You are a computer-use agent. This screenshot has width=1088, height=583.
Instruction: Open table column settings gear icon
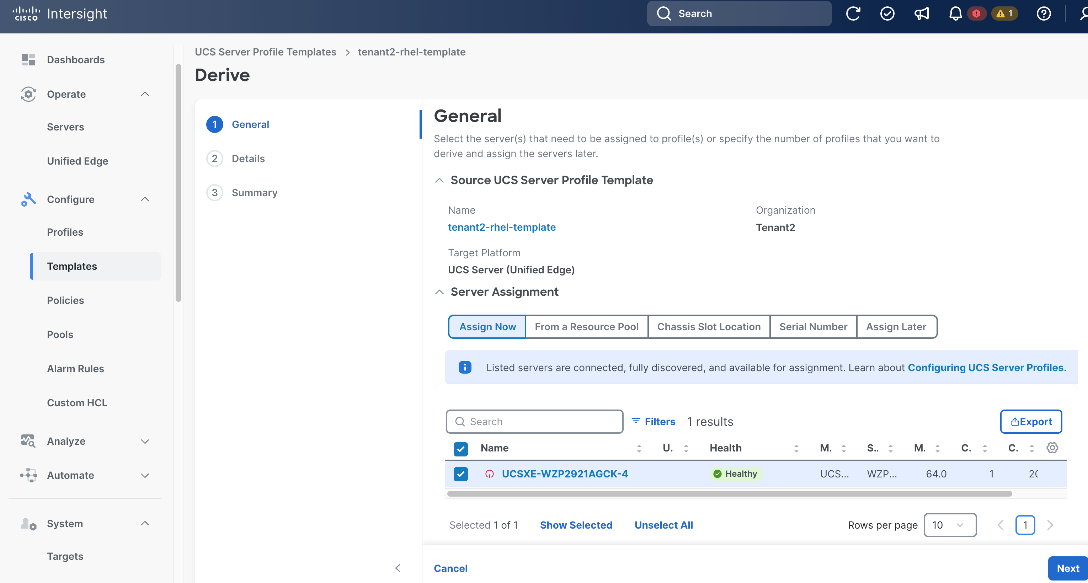click(1052, 448)
